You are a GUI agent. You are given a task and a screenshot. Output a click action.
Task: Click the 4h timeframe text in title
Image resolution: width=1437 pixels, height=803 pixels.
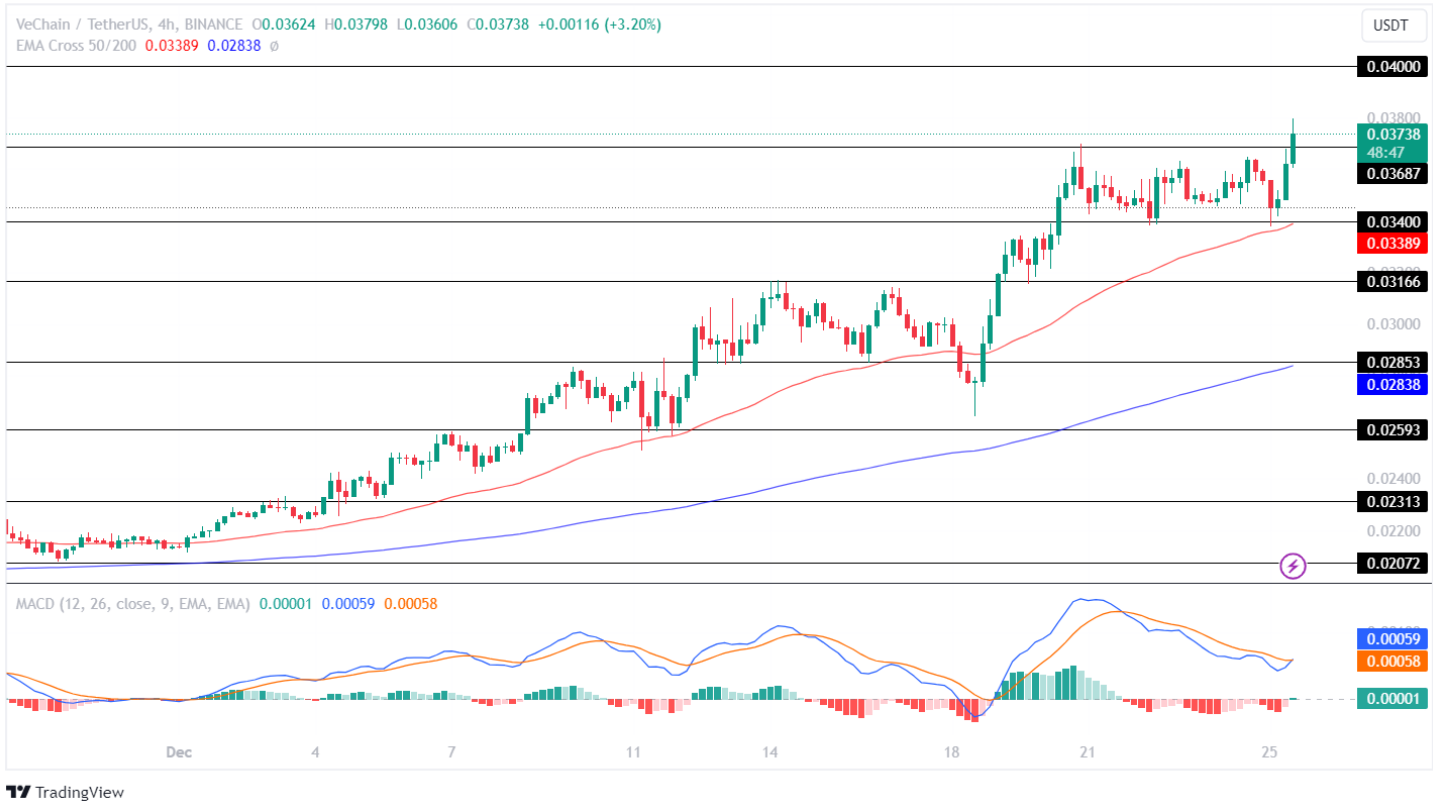pos(165,24)
